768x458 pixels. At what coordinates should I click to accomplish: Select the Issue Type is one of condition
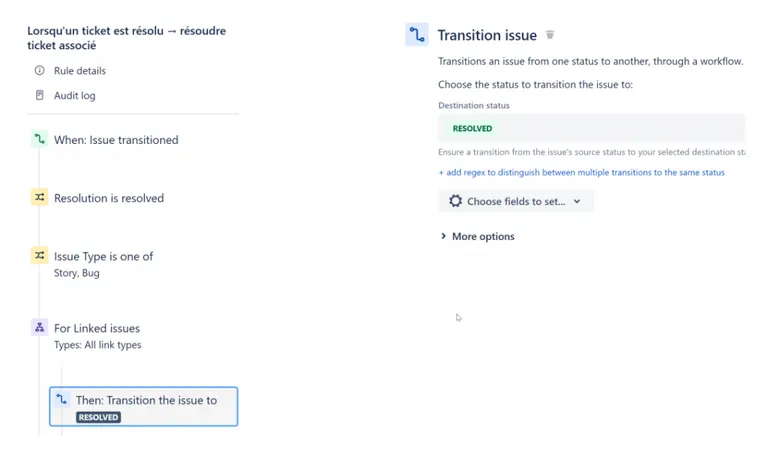103,264
